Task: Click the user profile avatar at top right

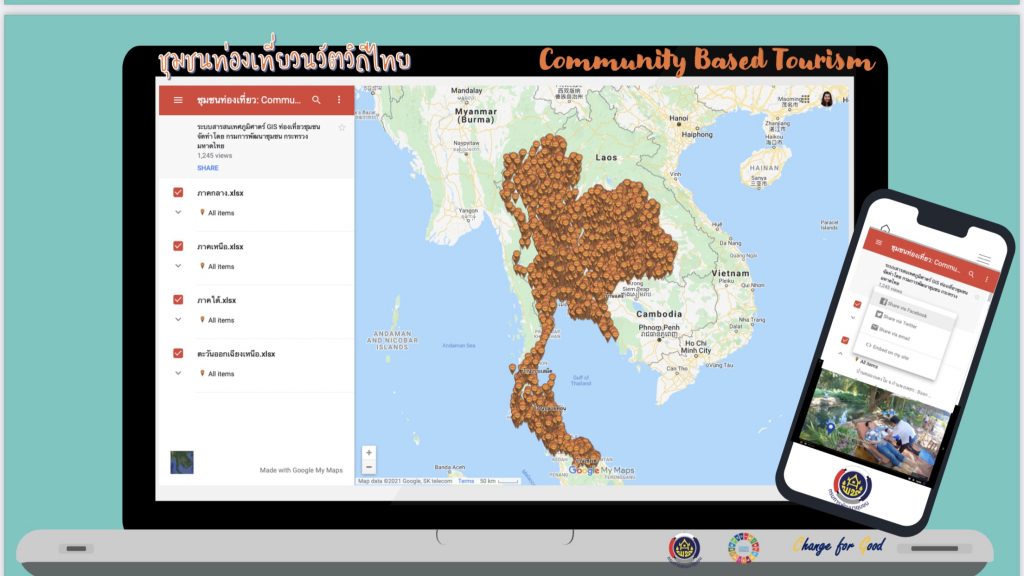Action: [827, 99]
